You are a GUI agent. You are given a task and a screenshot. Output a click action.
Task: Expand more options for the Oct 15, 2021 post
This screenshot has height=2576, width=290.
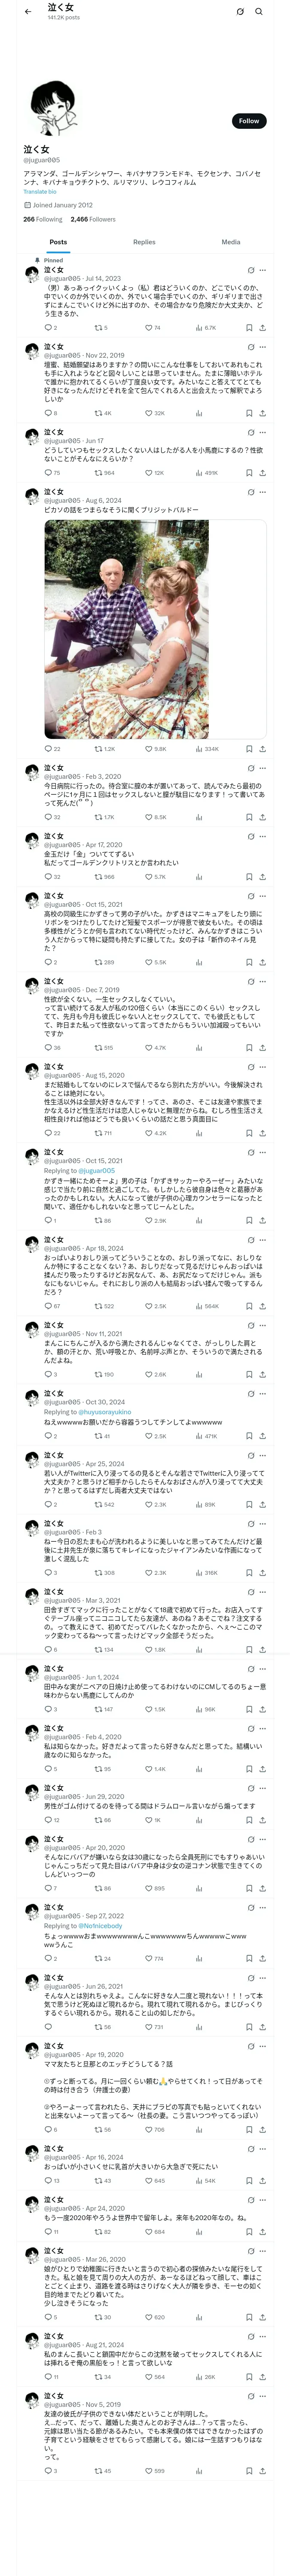pyautogui.click(x=263, y=895)
